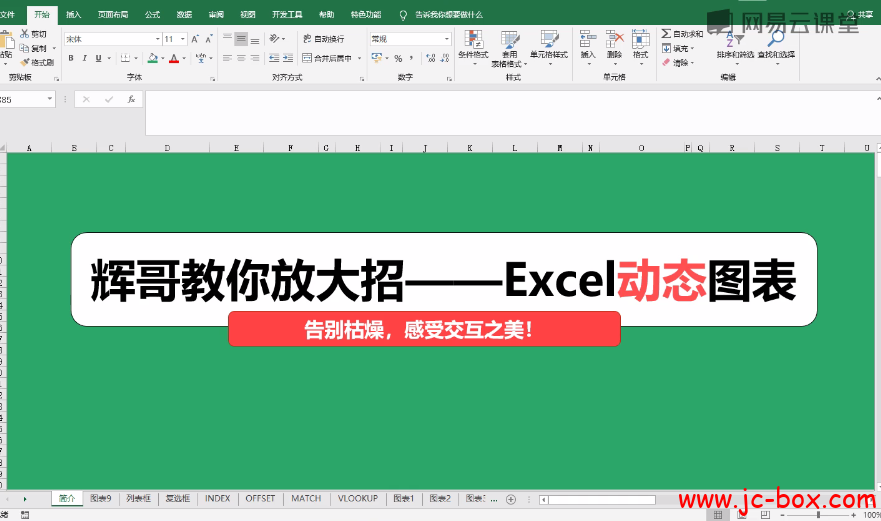Open the font name dropdown 宋体

pyautogui.click(x=157, y=39)
